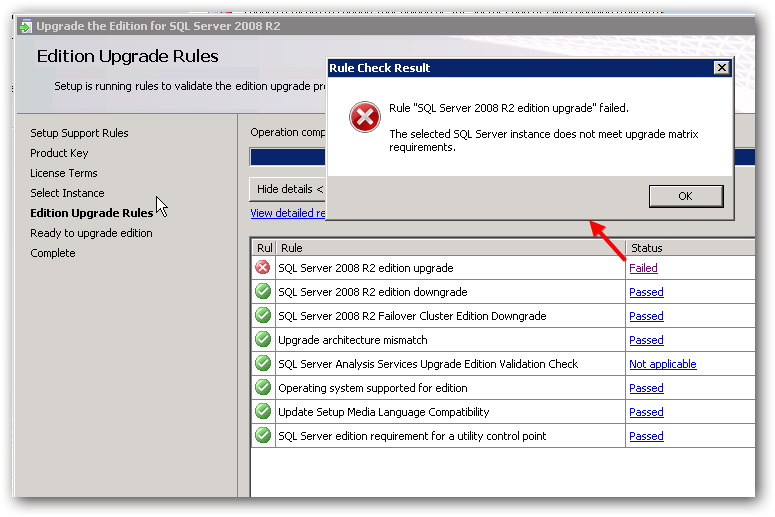The width and height of the screenshot is (775, 517).
Task: Click 'SQL Server 2008 R2 edition downgrade' rule text
Action: [x=373, y=292]
